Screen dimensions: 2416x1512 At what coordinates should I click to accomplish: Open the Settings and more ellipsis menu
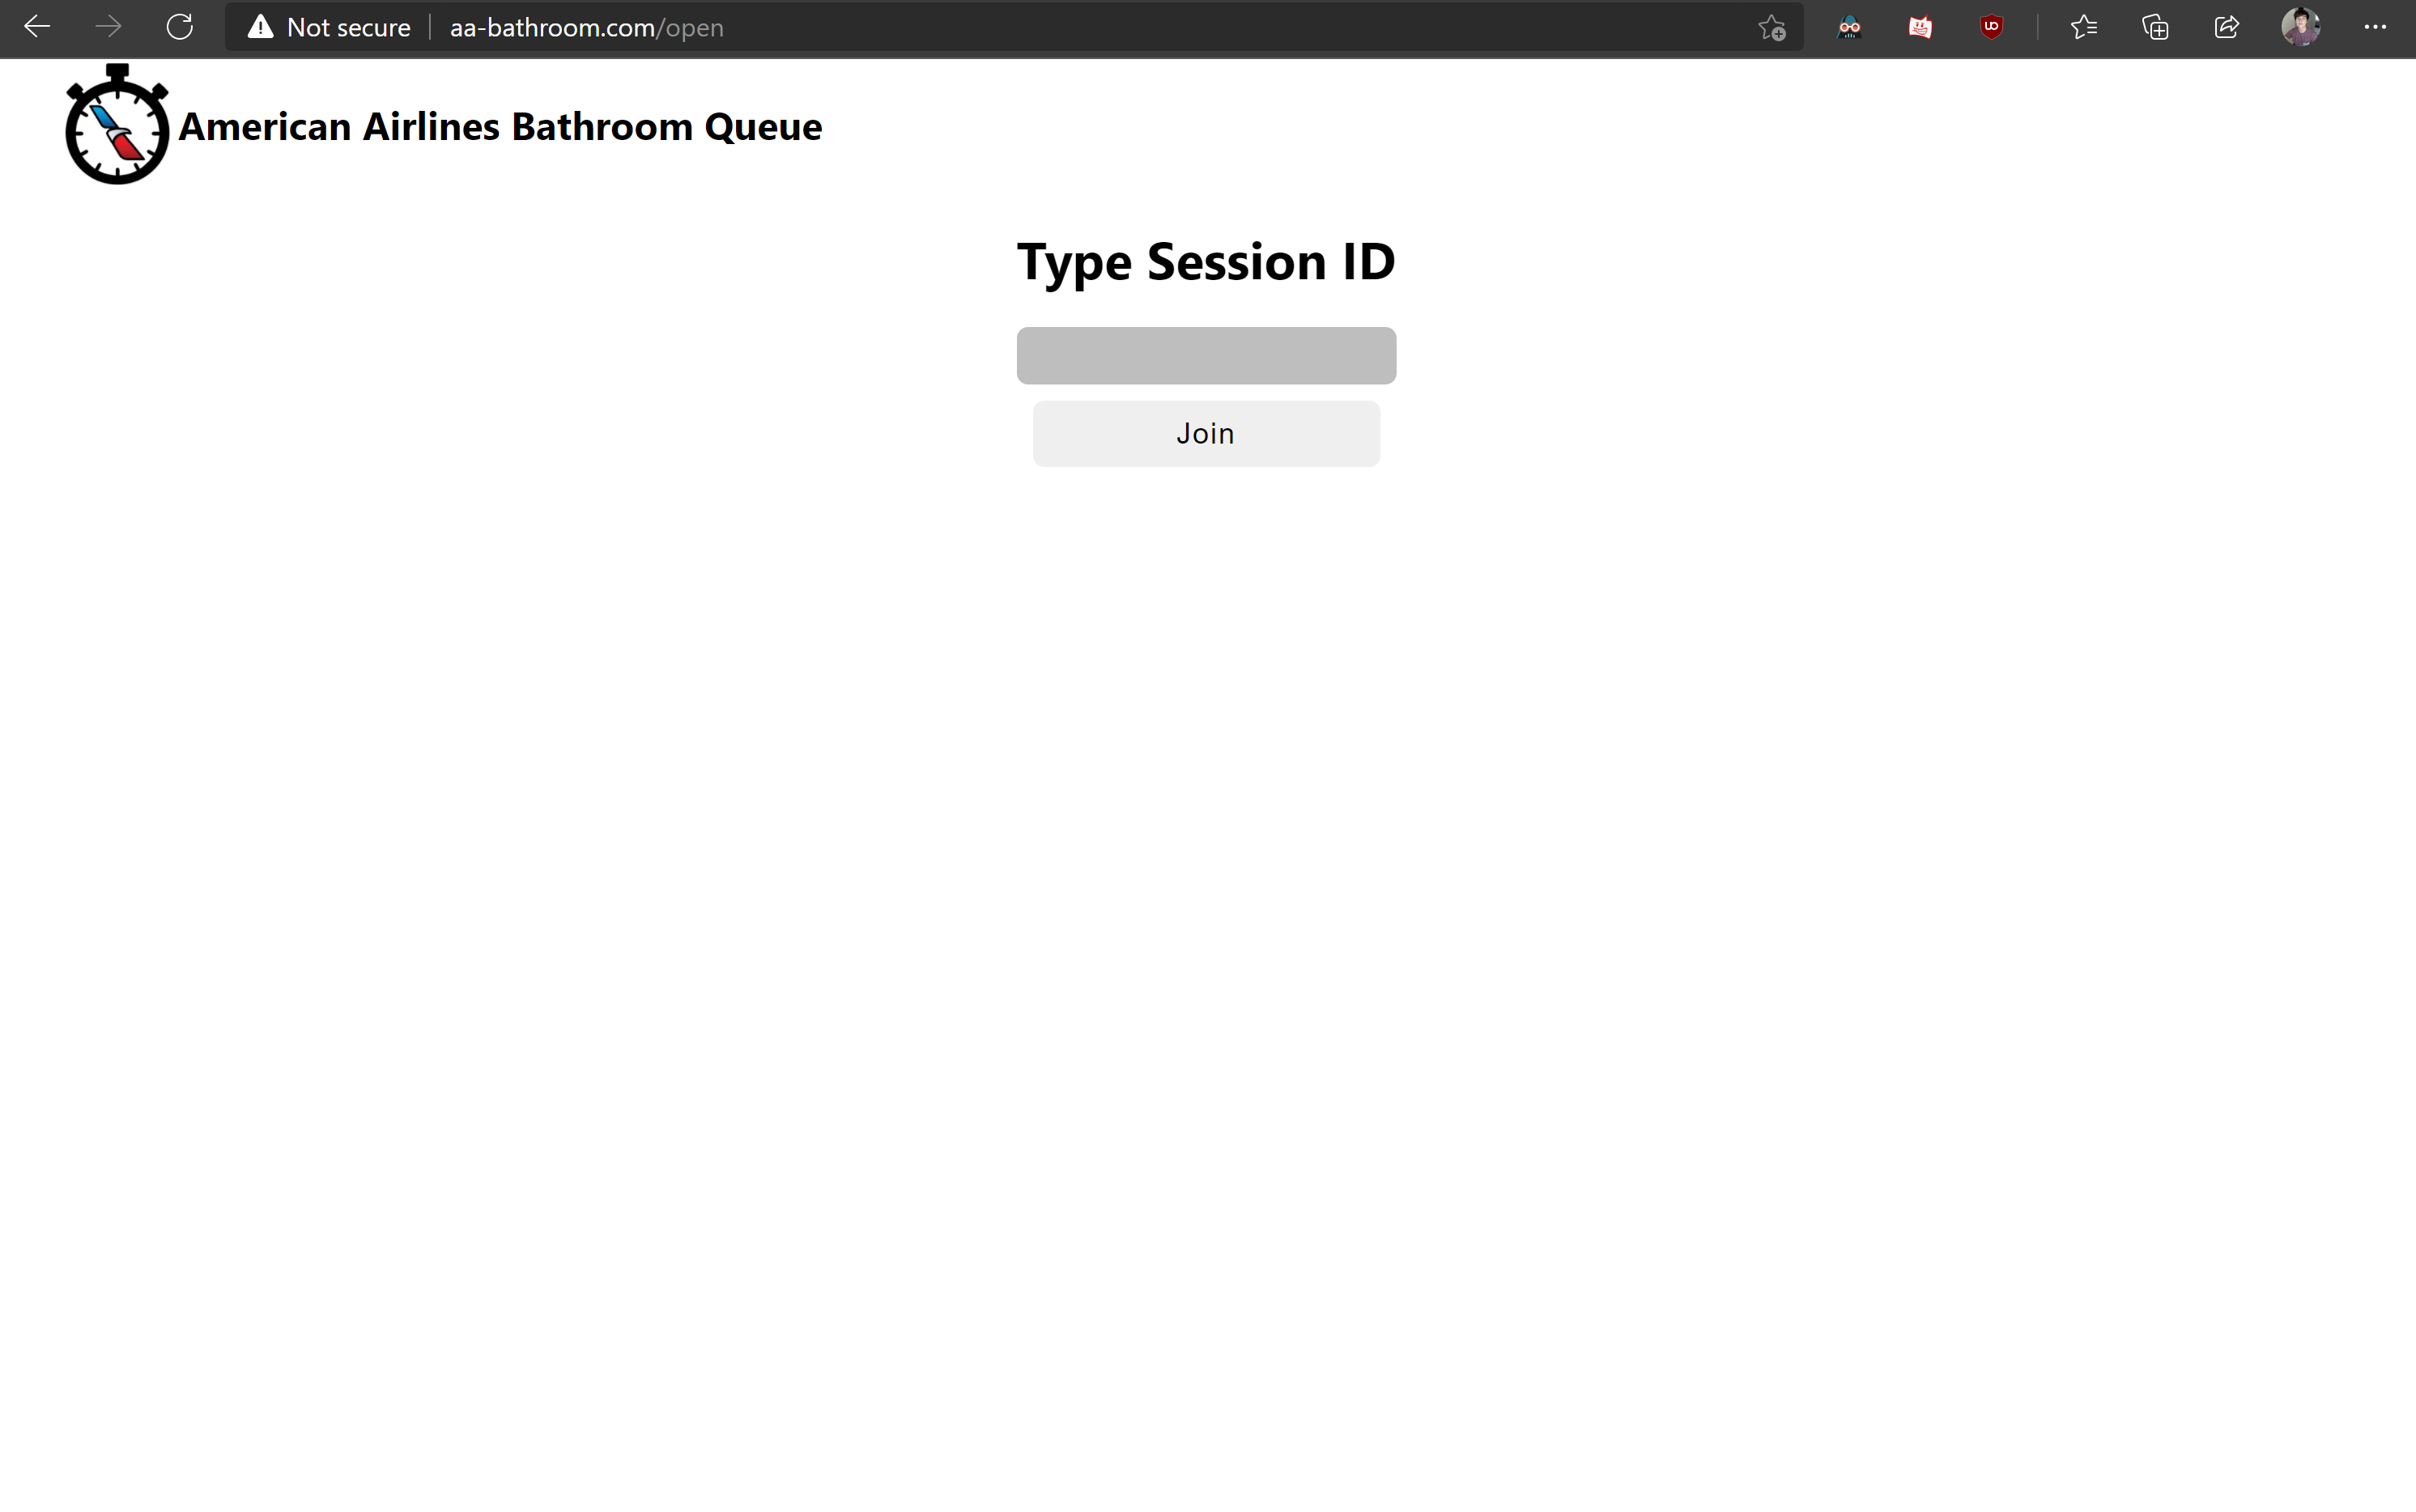point(2375,27)
